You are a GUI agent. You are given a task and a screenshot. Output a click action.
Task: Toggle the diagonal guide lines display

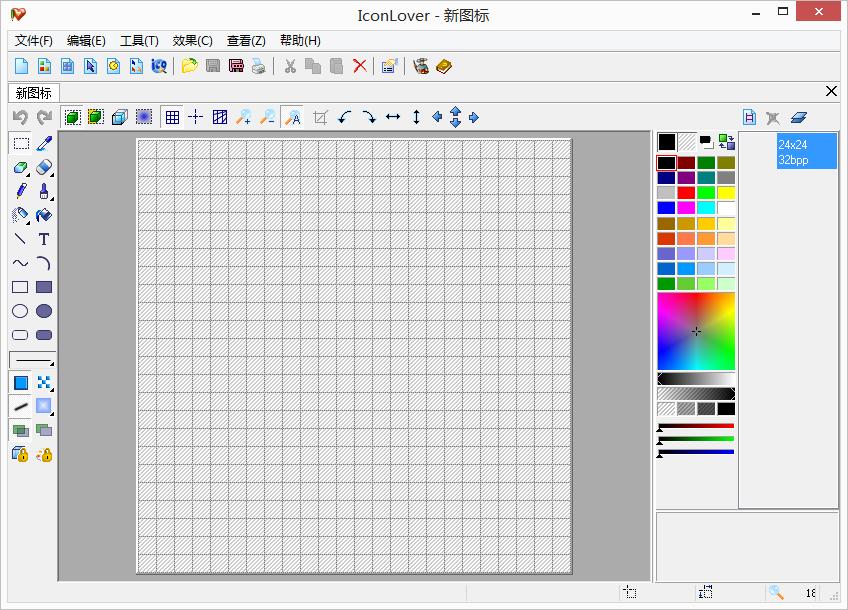click(218, 116)
